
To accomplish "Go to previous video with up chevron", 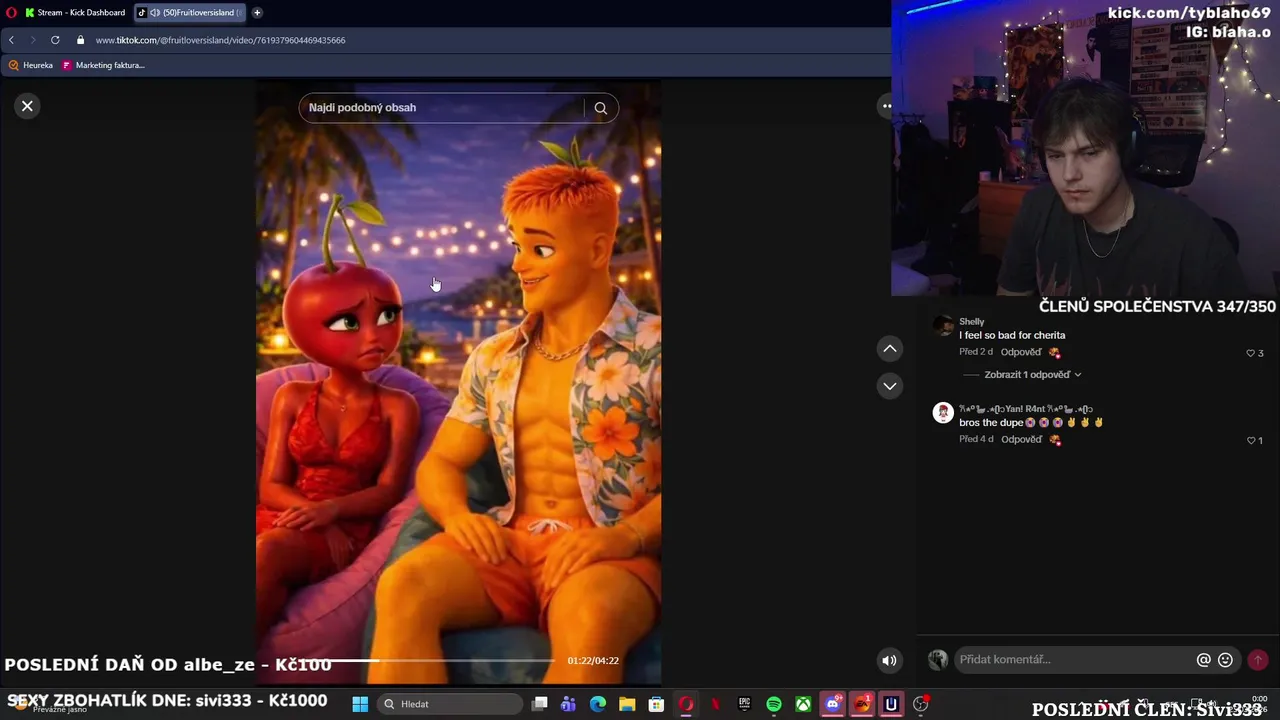I will pyautogui.click(x=889, y=348).
